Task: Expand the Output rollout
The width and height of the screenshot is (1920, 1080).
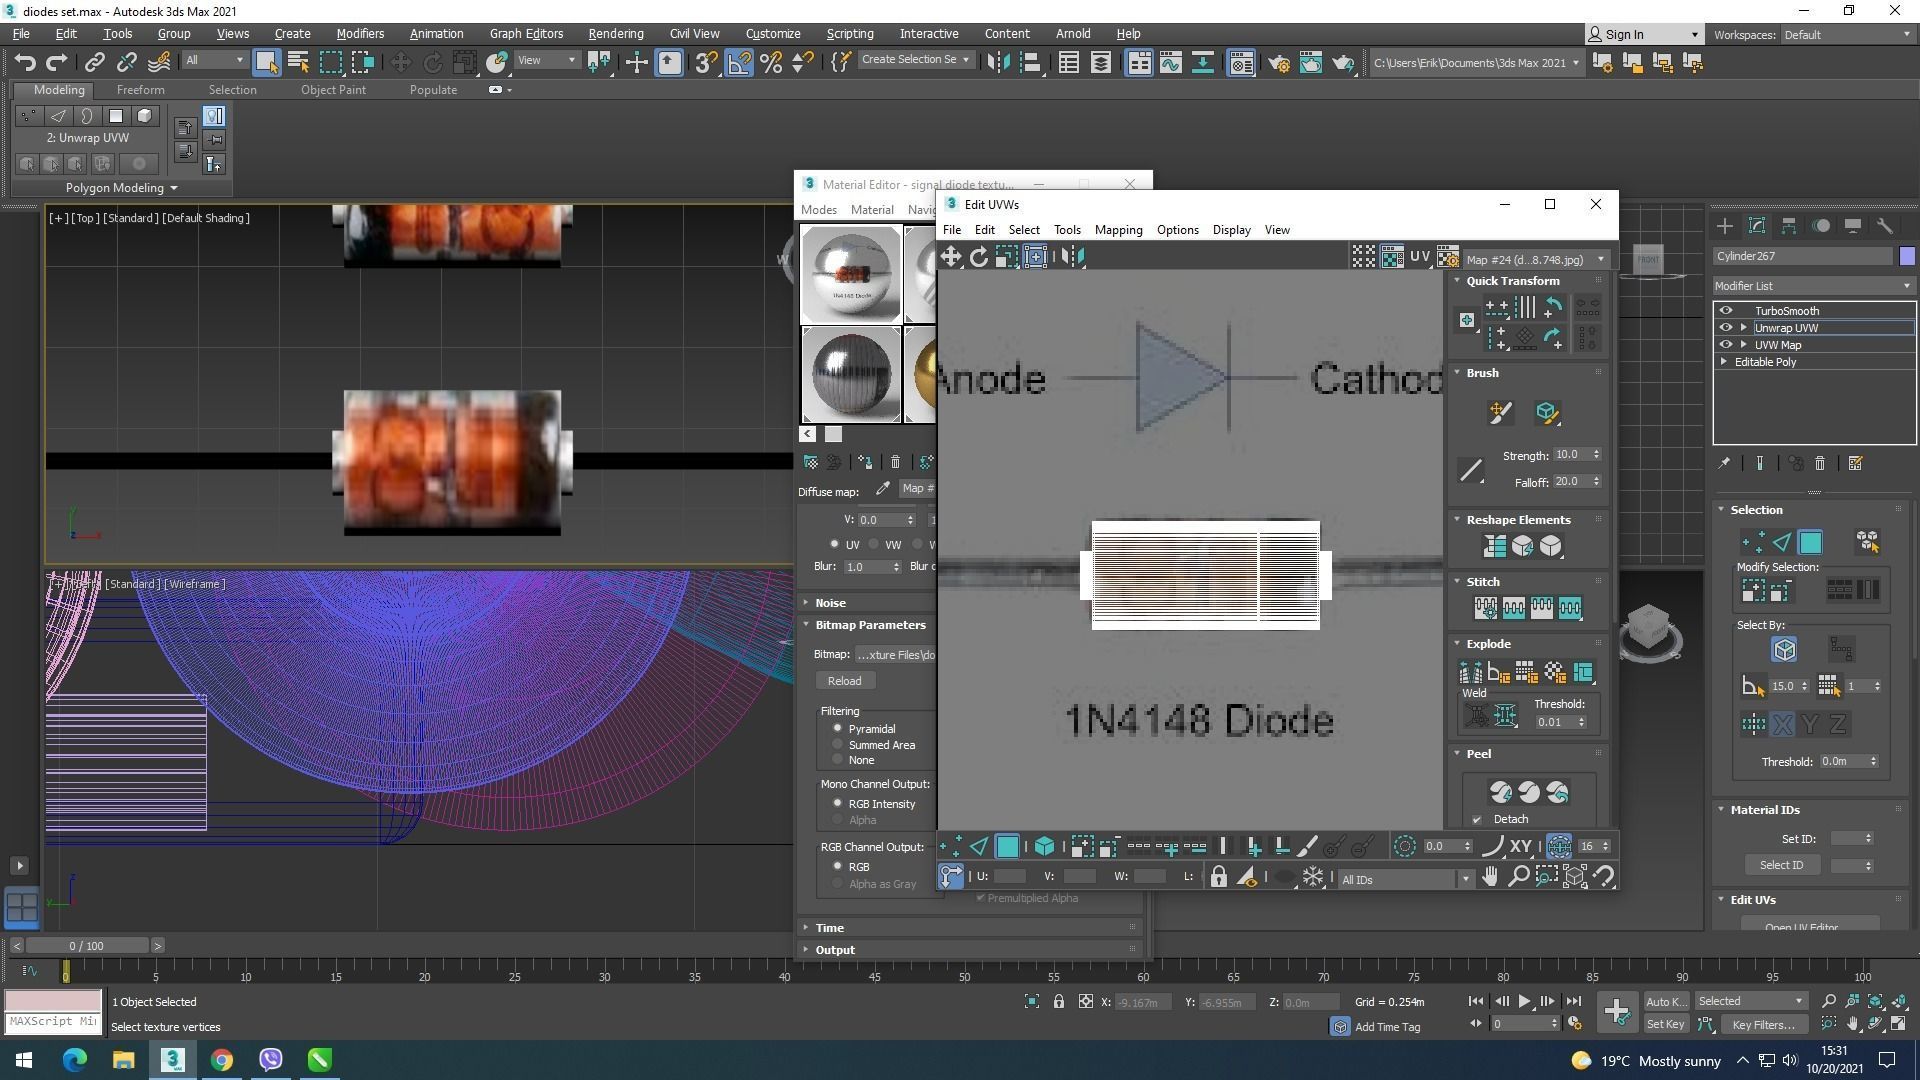Action: [835, 950]
